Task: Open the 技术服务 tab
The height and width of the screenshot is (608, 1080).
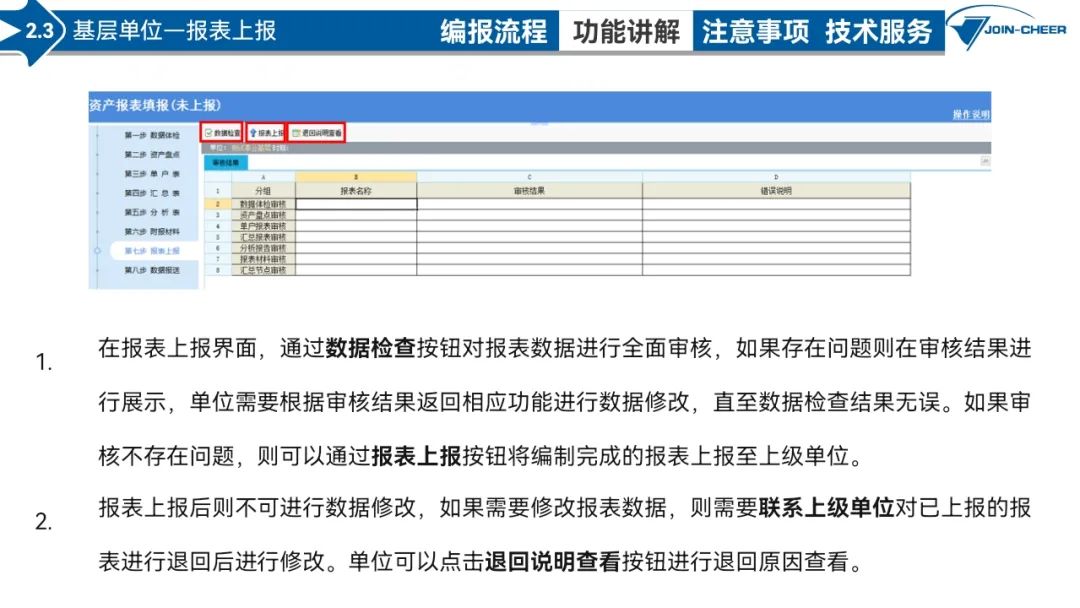Action: coord(878,32)
